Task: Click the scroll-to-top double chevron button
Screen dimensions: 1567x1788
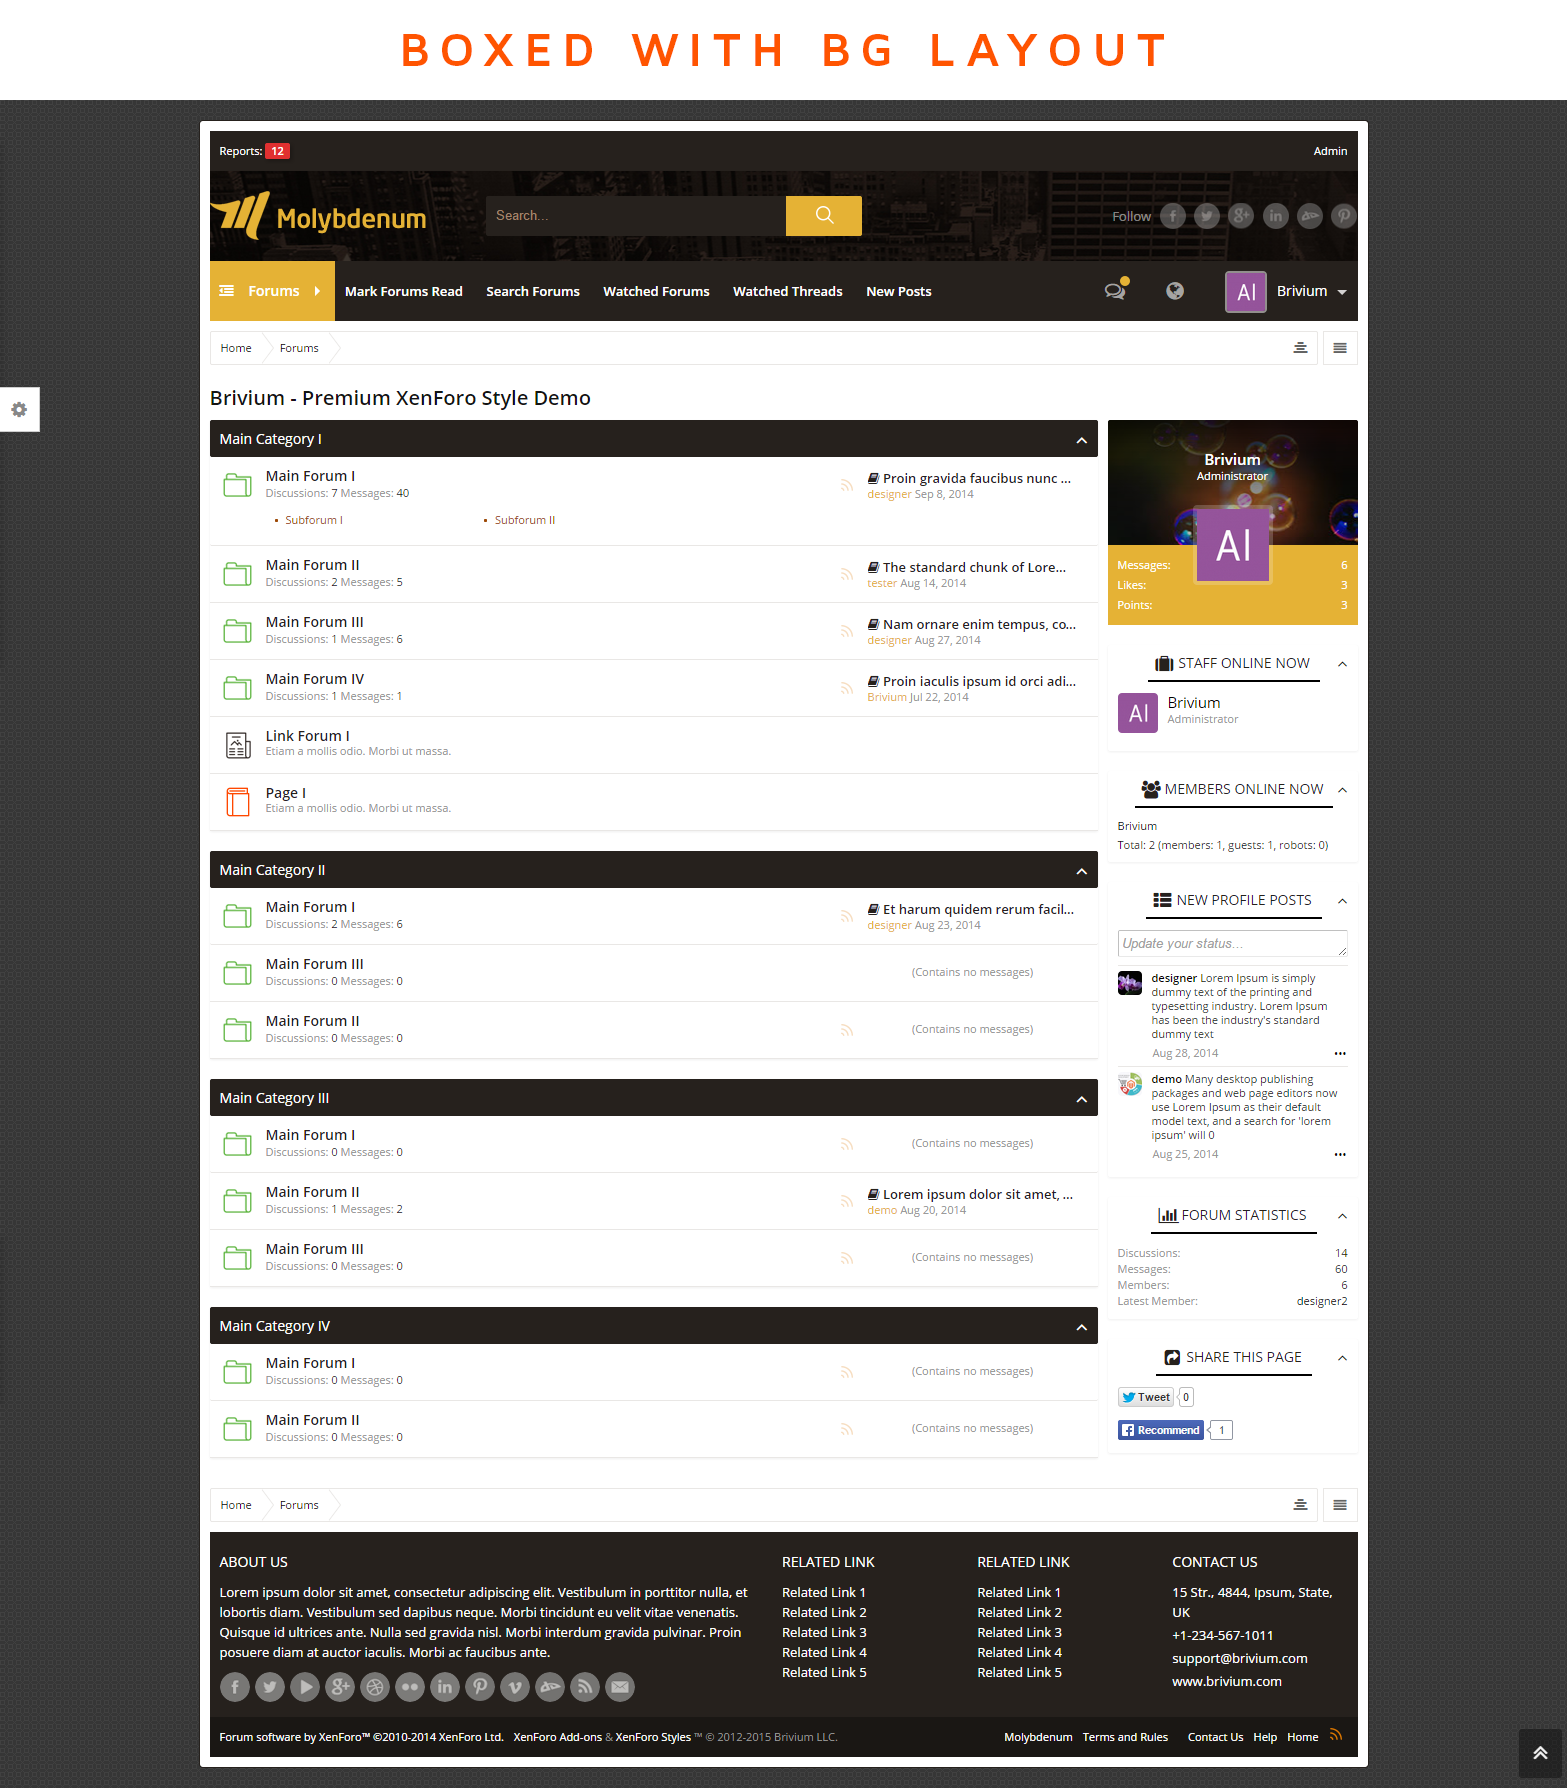Action: [x=1540, y=1753]
